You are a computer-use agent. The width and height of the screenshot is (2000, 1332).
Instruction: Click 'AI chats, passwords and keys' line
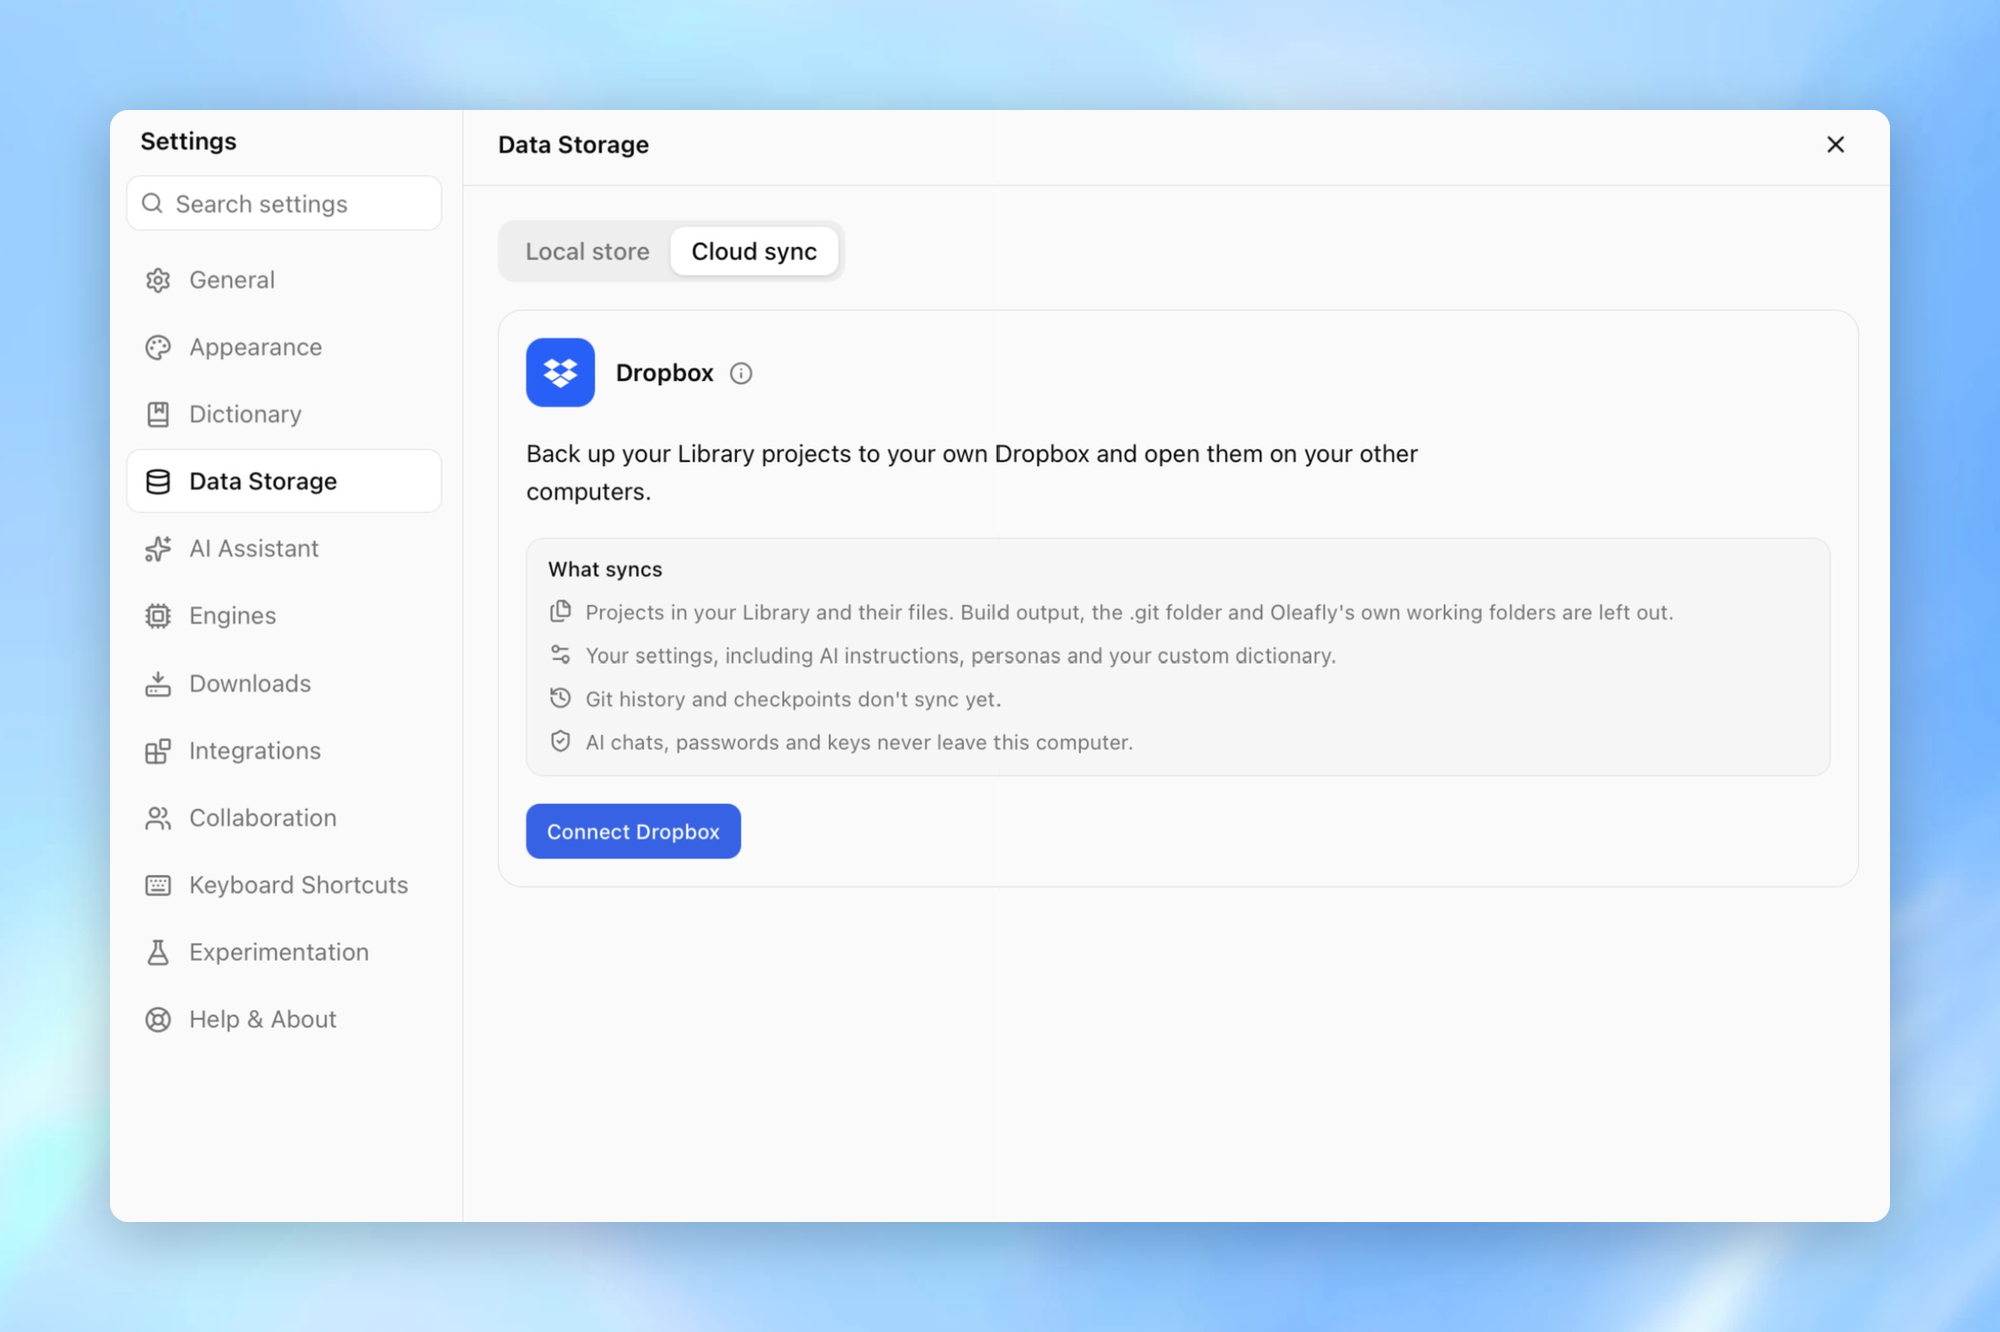pos(859,742)
